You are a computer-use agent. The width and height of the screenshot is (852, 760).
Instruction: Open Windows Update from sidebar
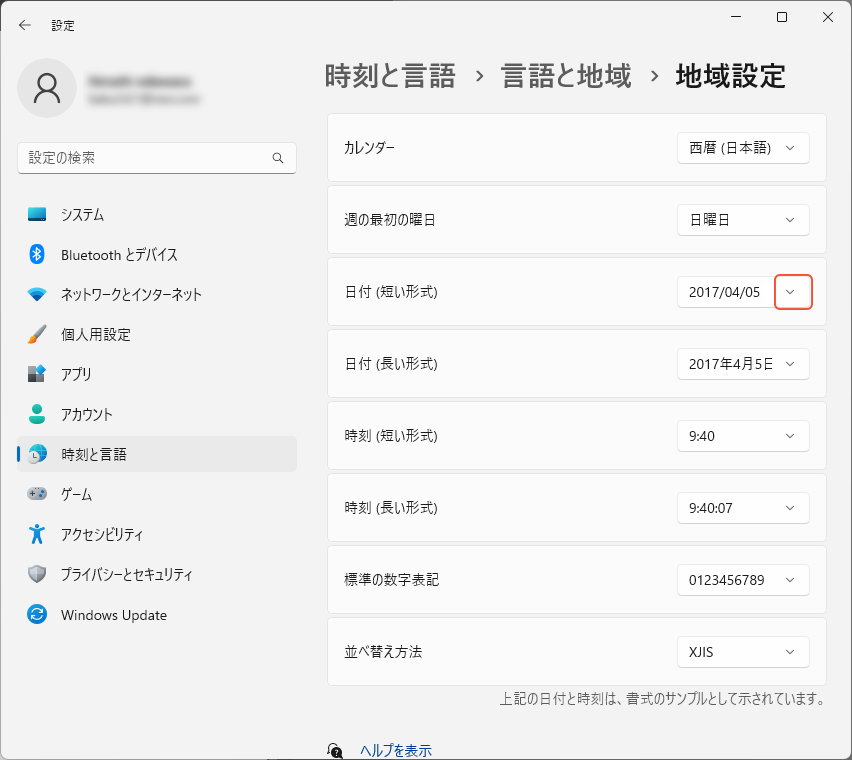pos(113,615)
